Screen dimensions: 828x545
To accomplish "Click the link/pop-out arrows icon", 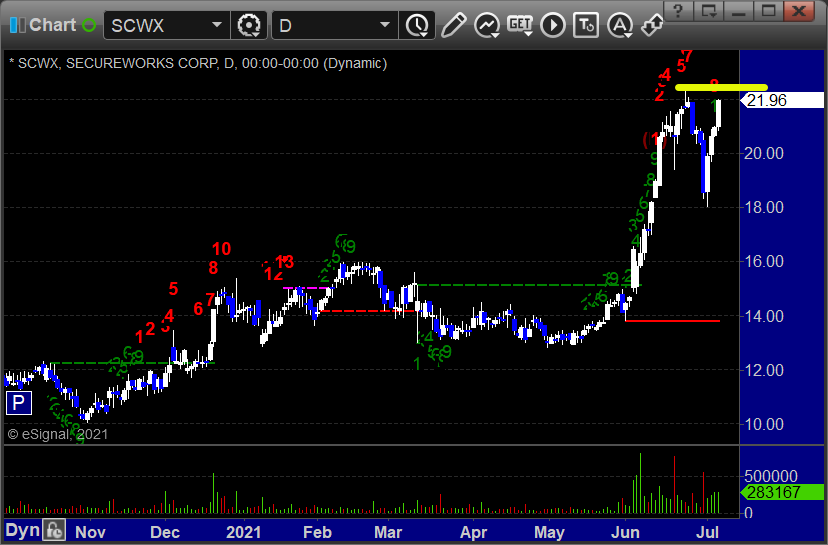I will pyautogui.click(x=652, y=25).
